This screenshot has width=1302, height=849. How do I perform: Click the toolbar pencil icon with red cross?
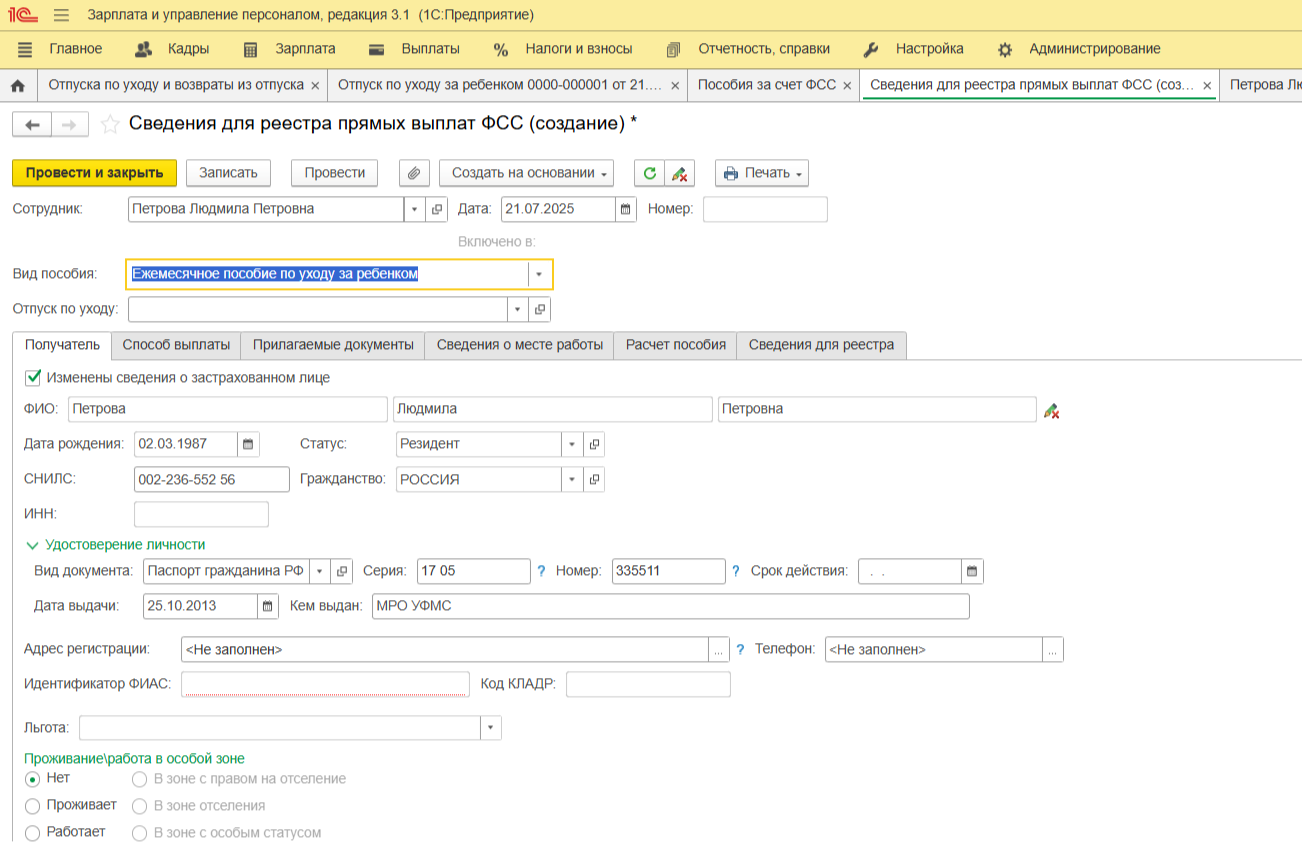(679, 173)
